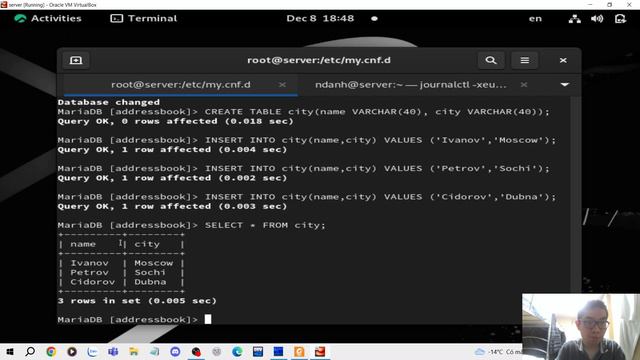The image size is (640, 360).
Task: Open the volume speaker icon in GNOME bar
Action: 597,18
